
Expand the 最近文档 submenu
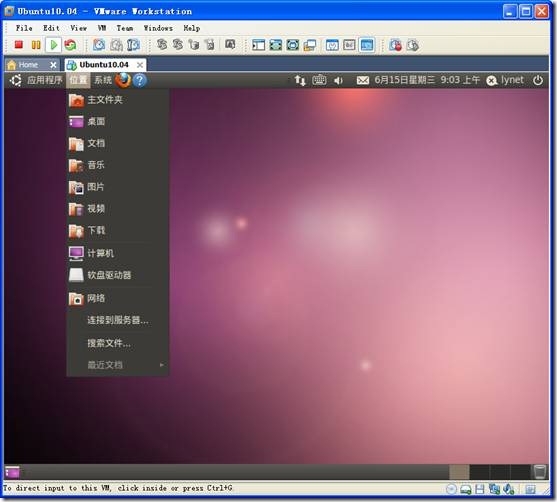(117, 365)
